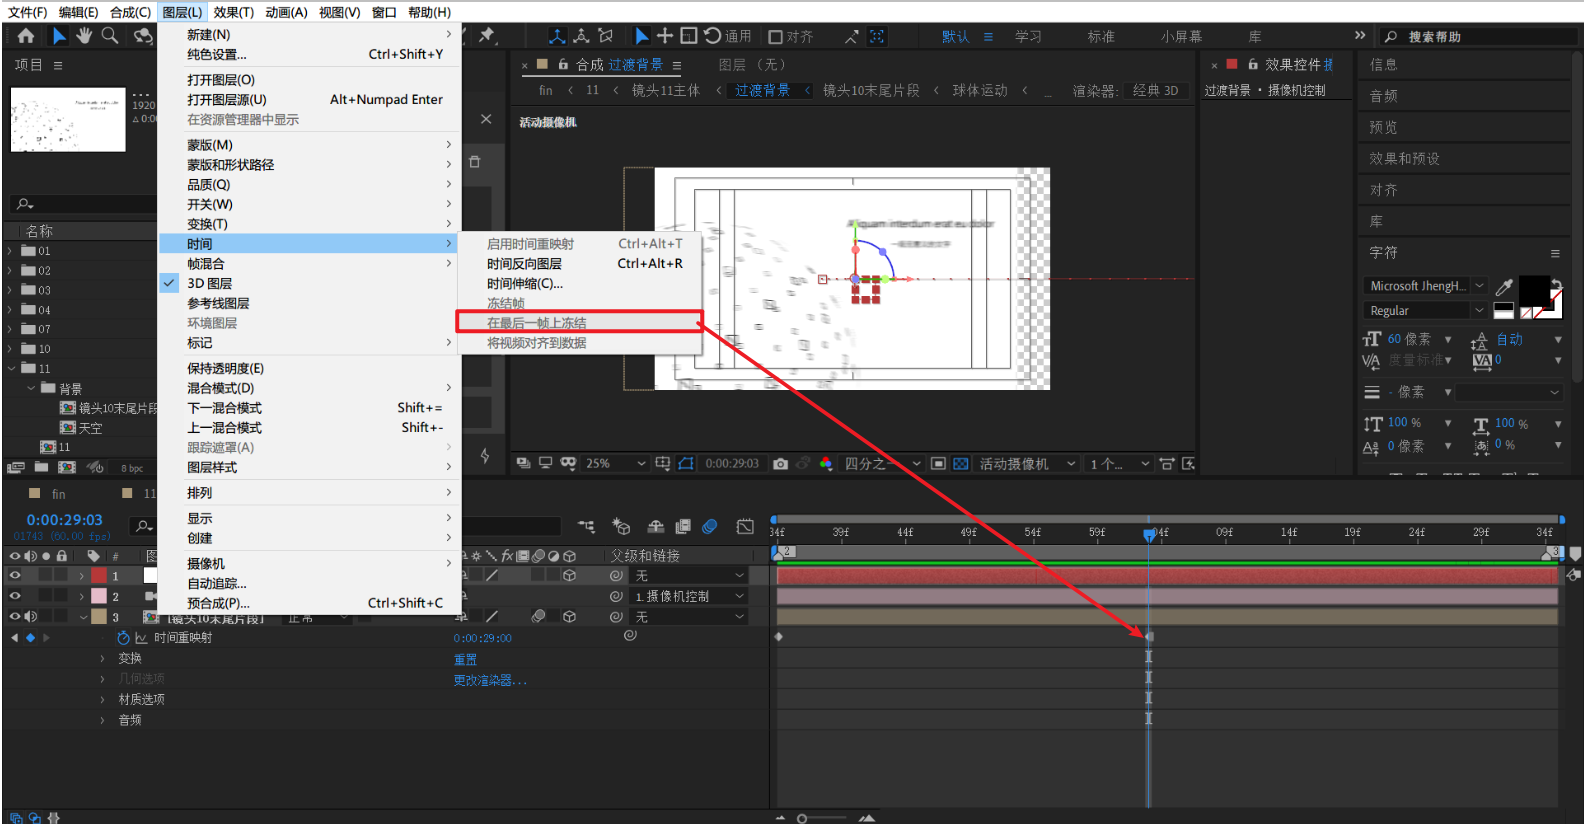Click the 镜头11主体 breadcrumb
Screen dimensions: 1585x824
pyautogui.click(x=665, y=90)
